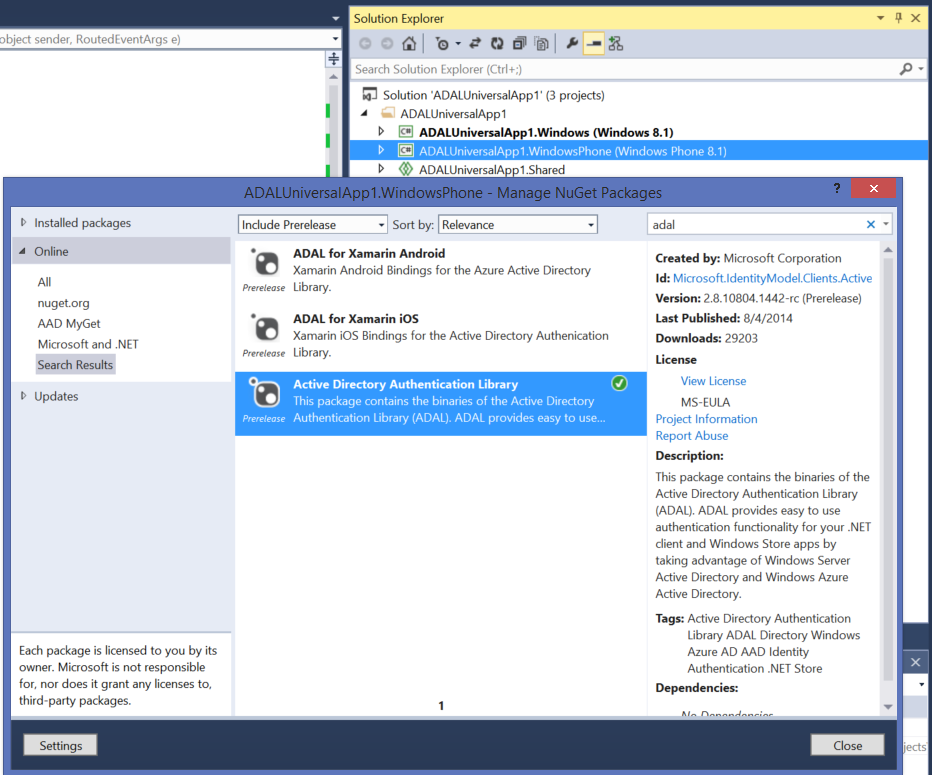Select the ADALUniversalApp1.Shared project
932x775 pixels.
pyautogui.click(x=492, y=169)
